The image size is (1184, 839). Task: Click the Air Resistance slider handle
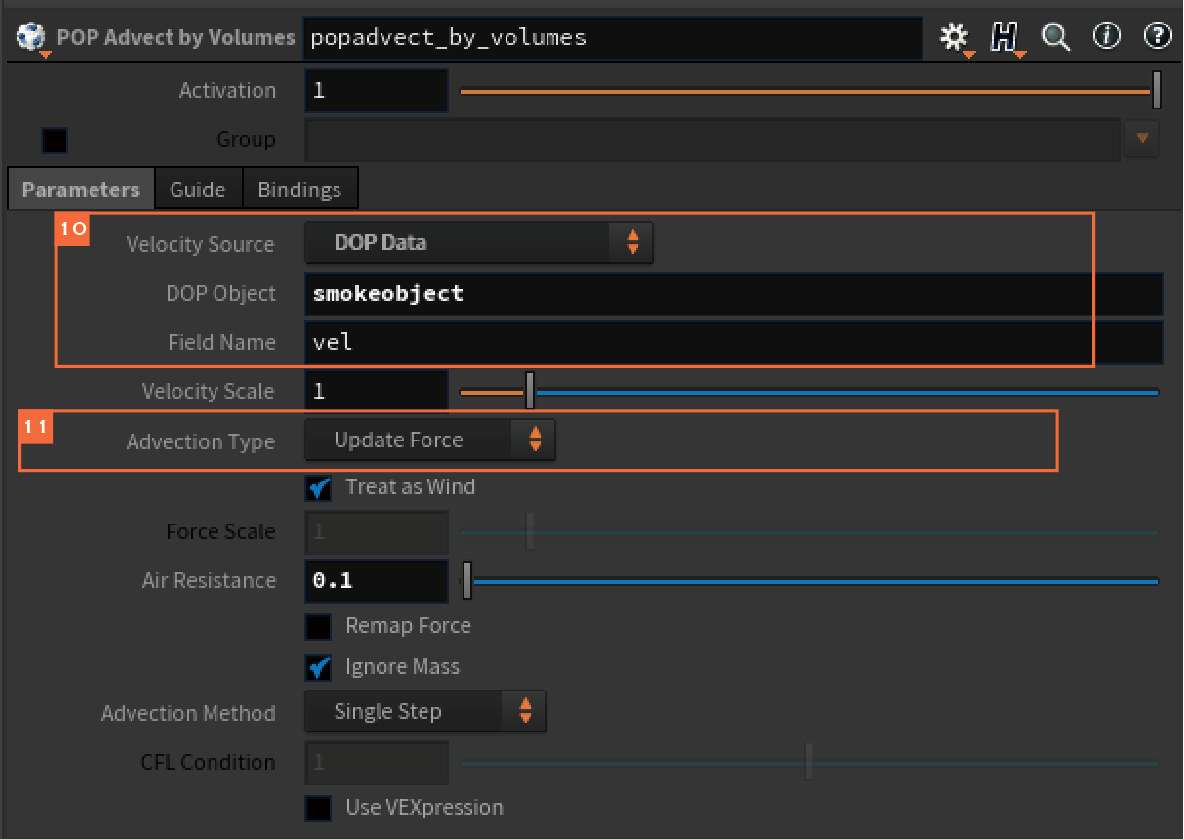[467, 581]
